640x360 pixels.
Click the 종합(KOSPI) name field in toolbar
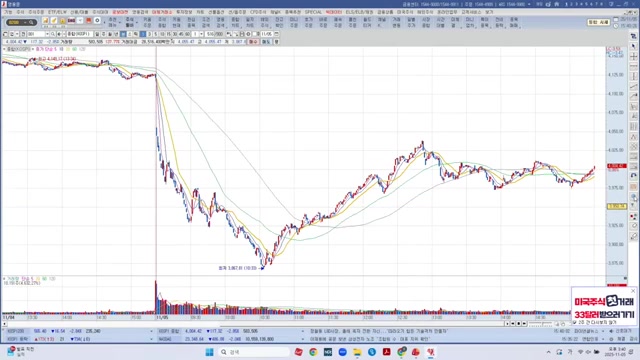(80, 34)
